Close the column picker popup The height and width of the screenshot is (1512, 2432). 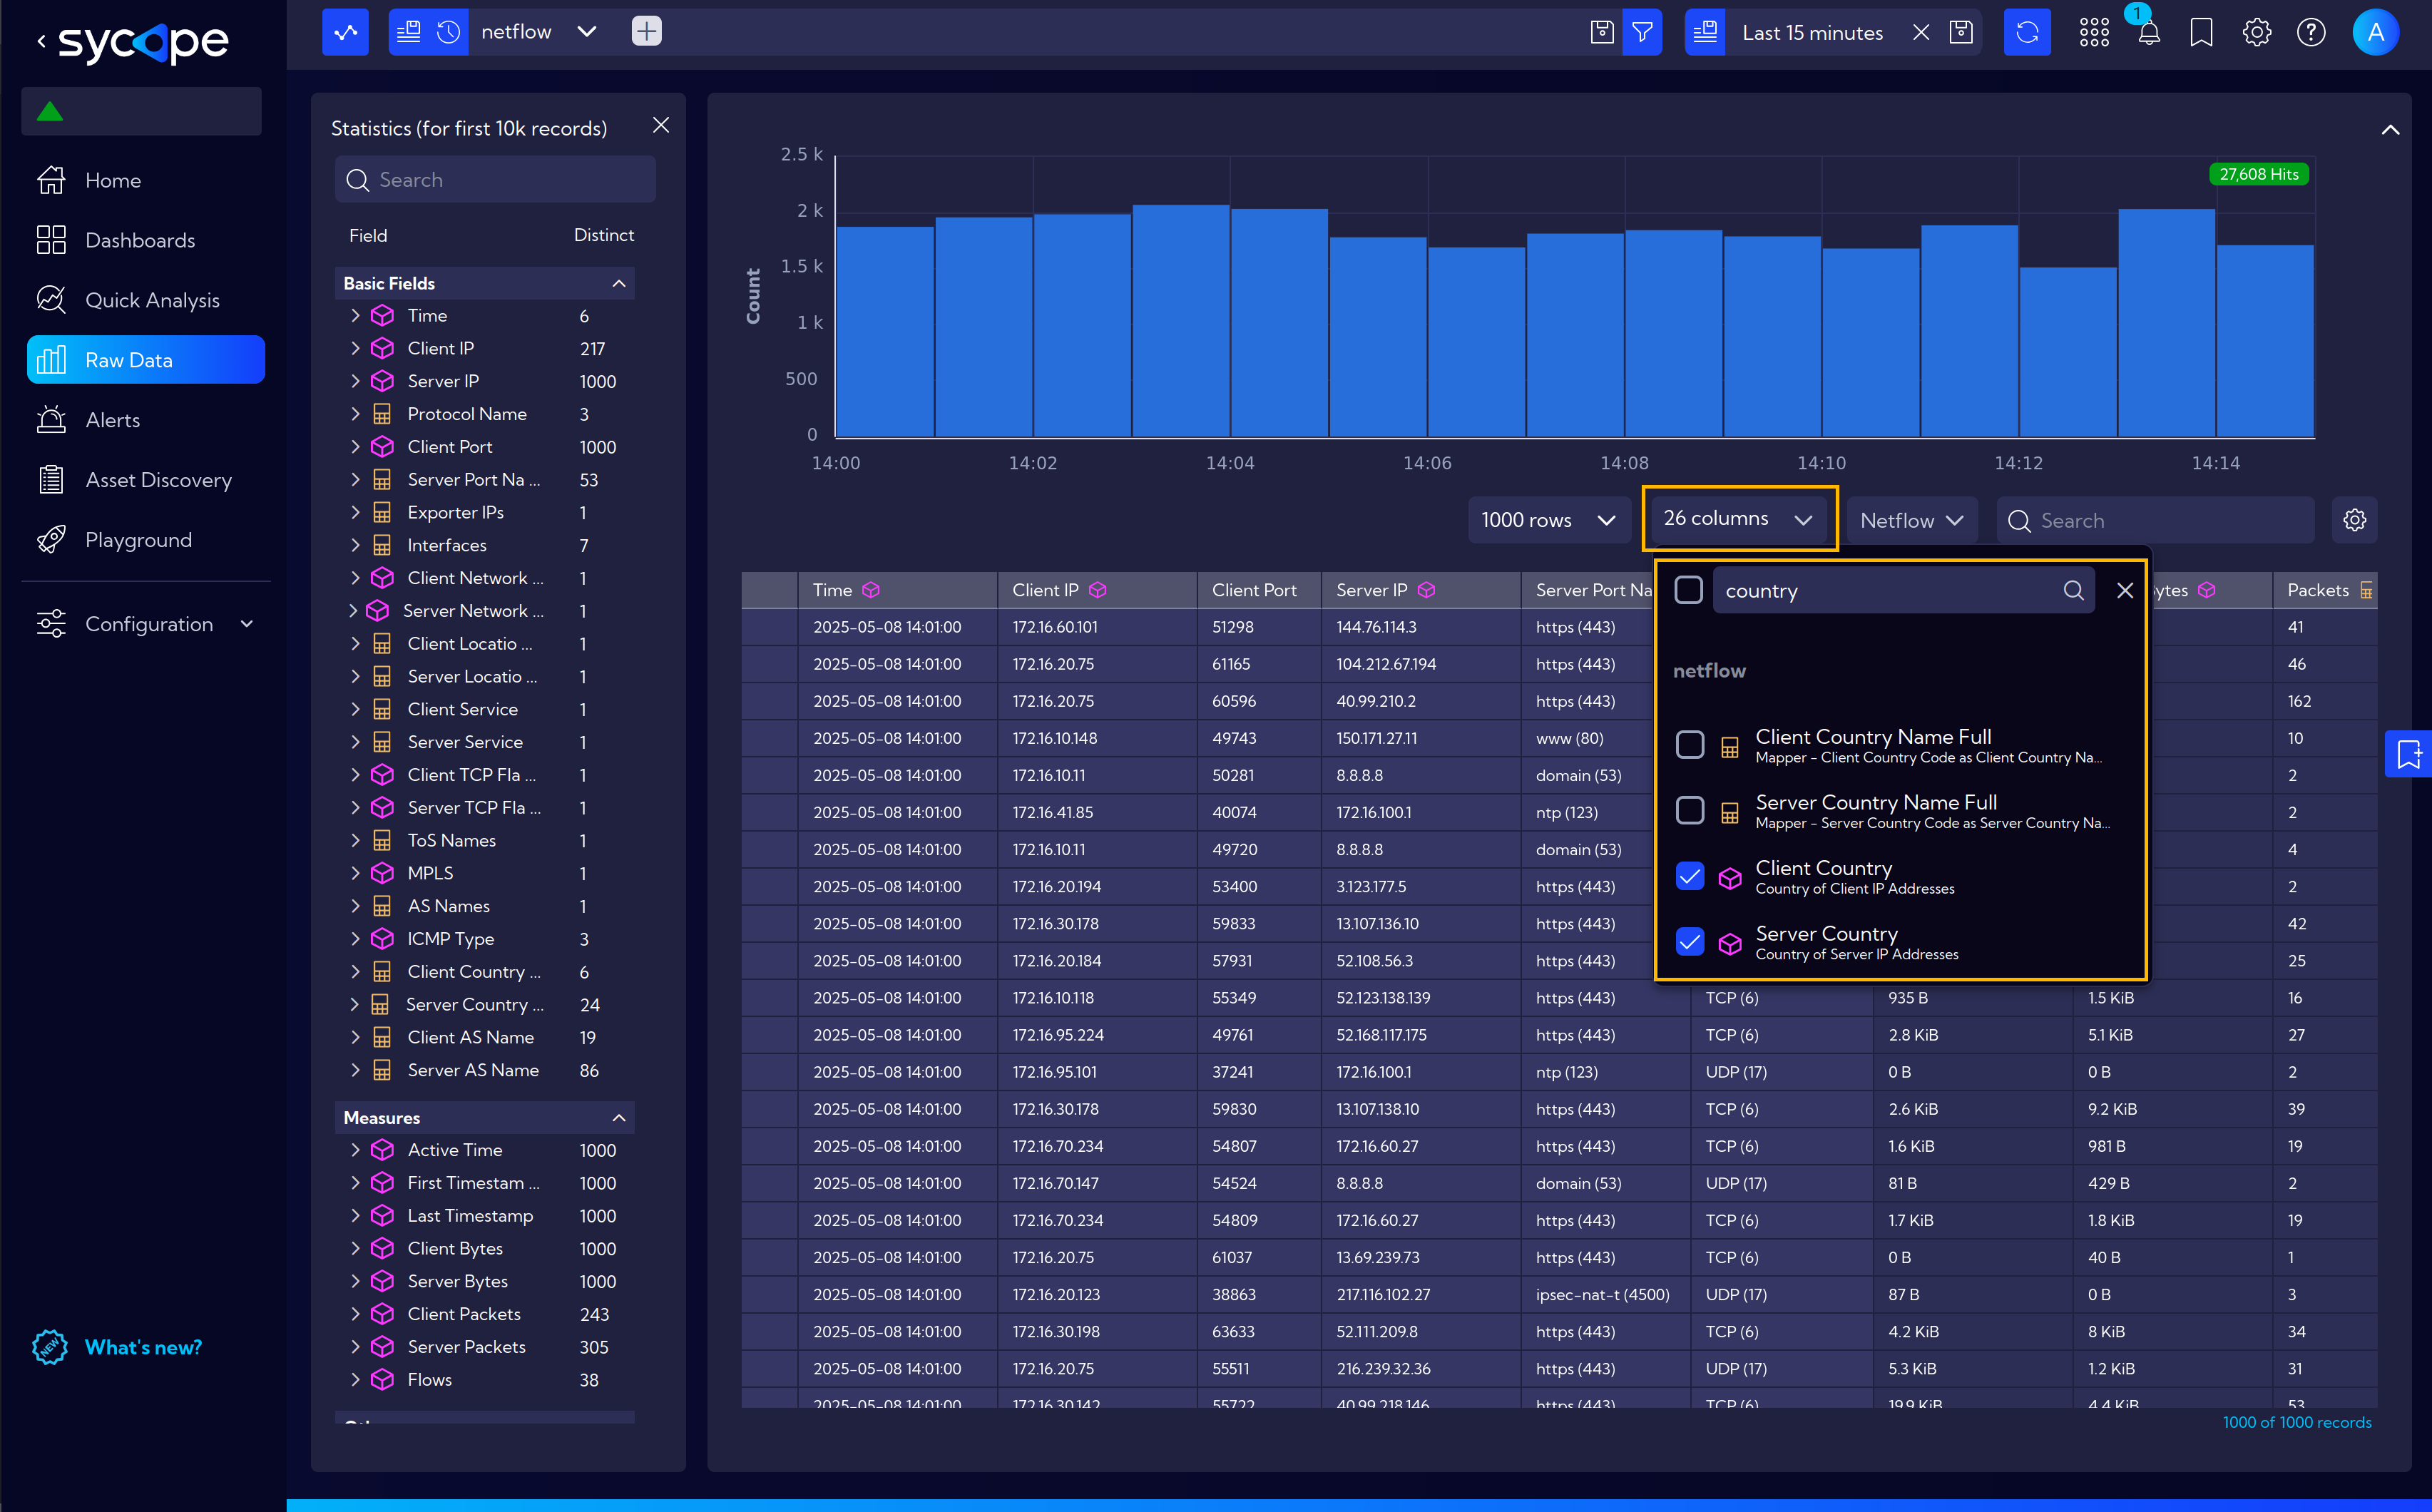point(2125,590)
